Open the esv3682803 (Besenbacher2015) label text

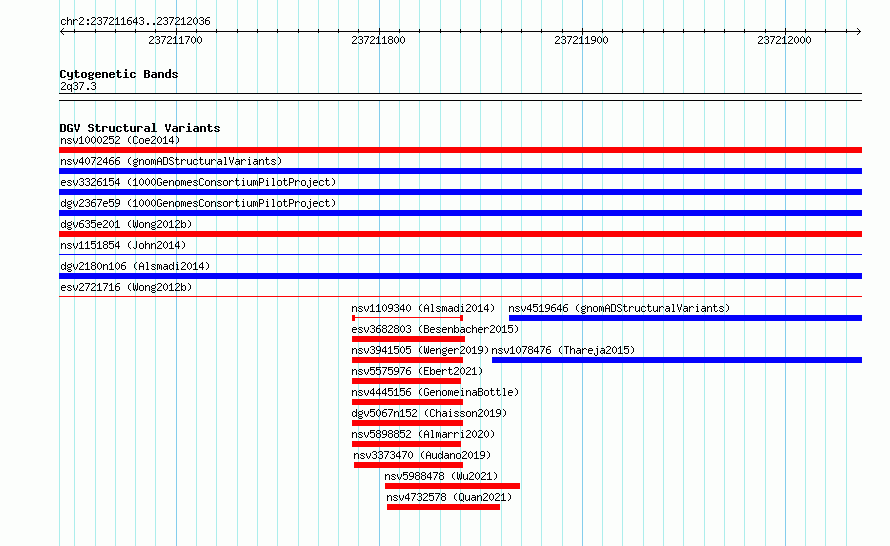[435, 329]
